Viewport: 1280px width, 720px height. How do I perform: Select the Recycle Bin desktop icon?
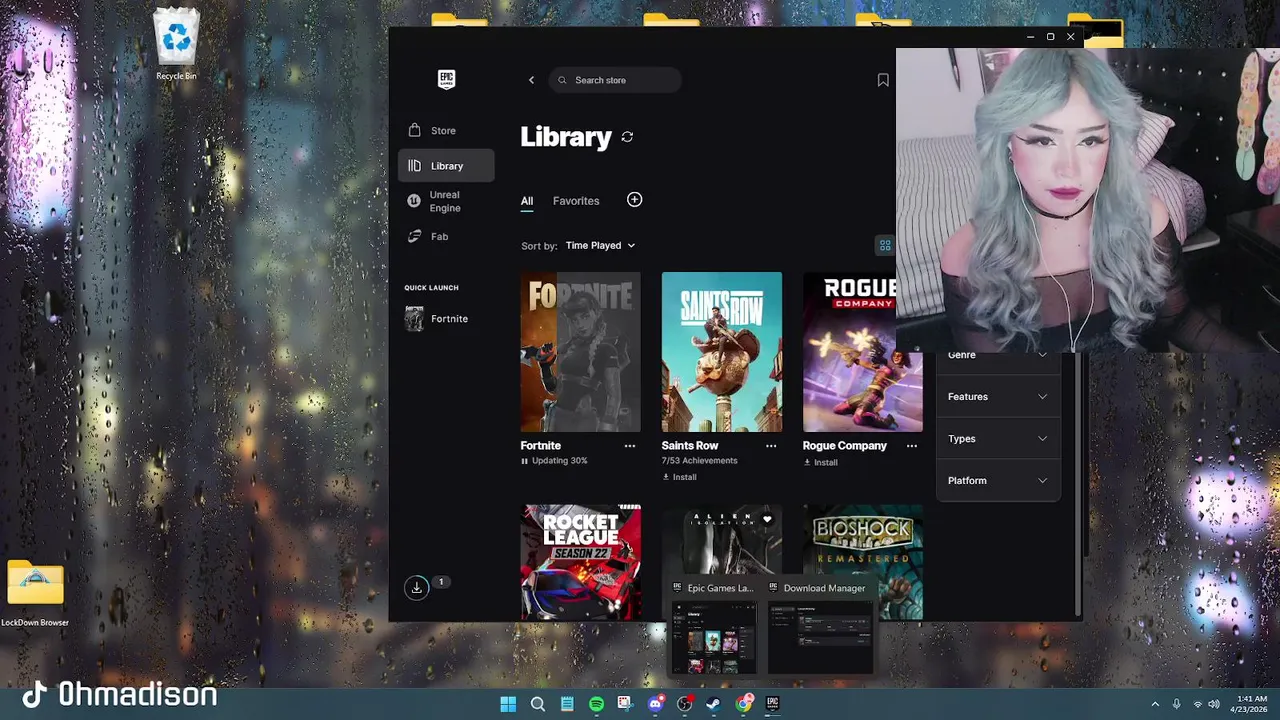(x=176, y=45)
